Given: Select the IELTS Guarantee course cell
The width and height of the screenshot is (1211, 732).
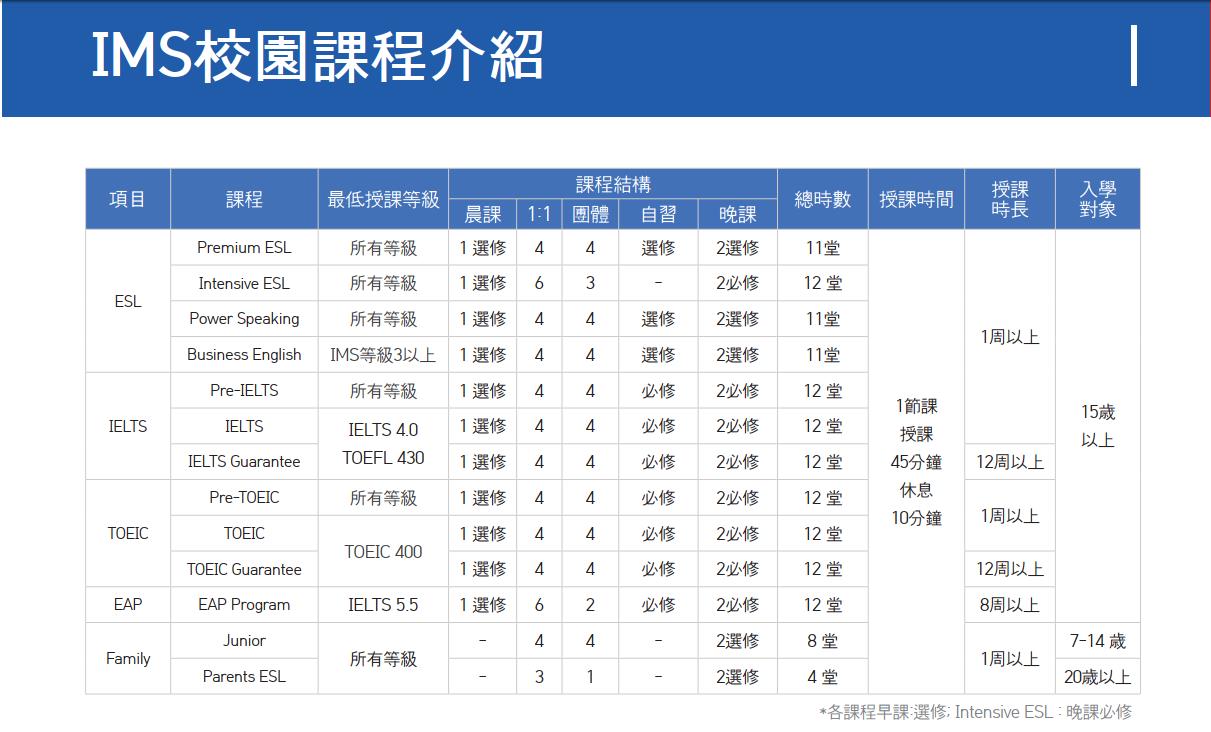Looking at the screenshot, I should click(244, 462).
